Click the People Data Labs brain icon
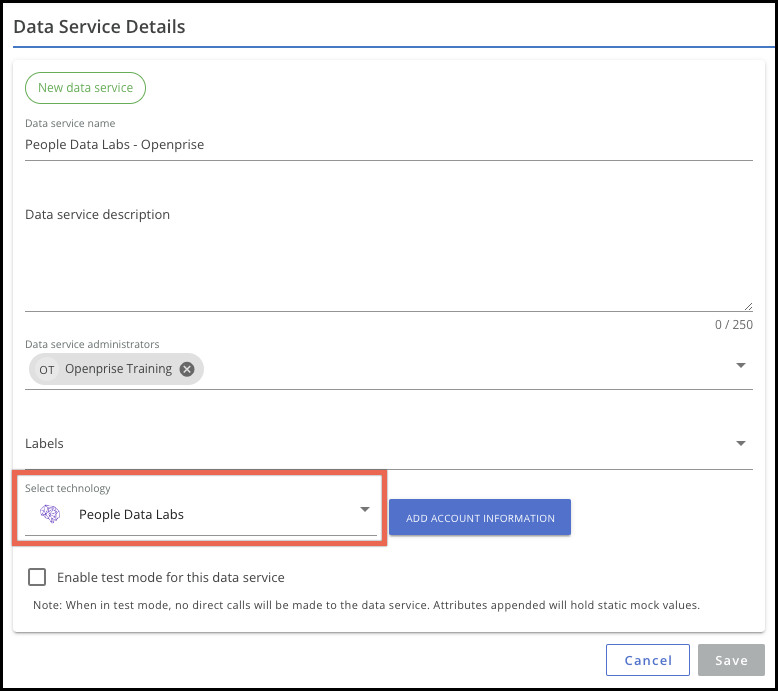 tap(50, 514)
